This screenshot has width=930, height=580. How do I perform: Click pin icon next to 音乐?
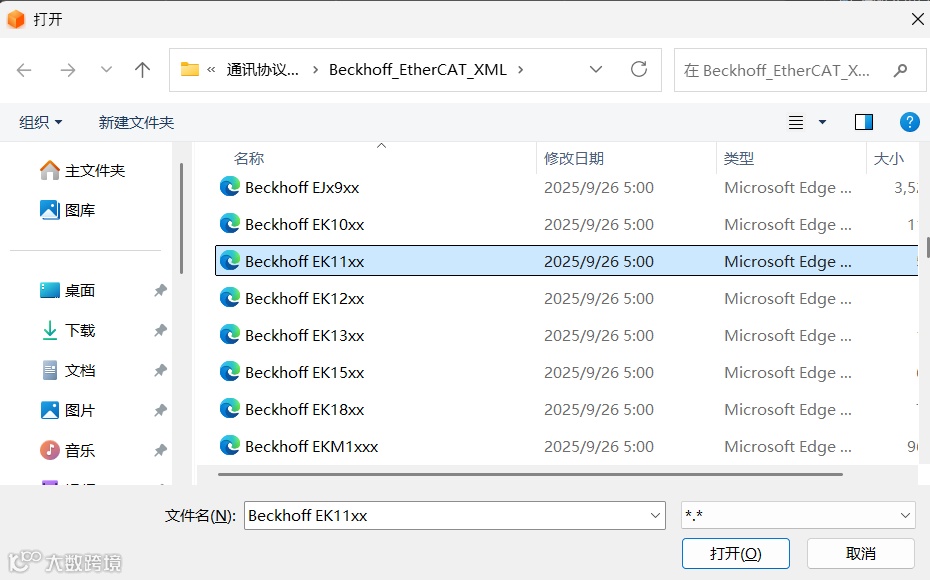tap(160, 451)
